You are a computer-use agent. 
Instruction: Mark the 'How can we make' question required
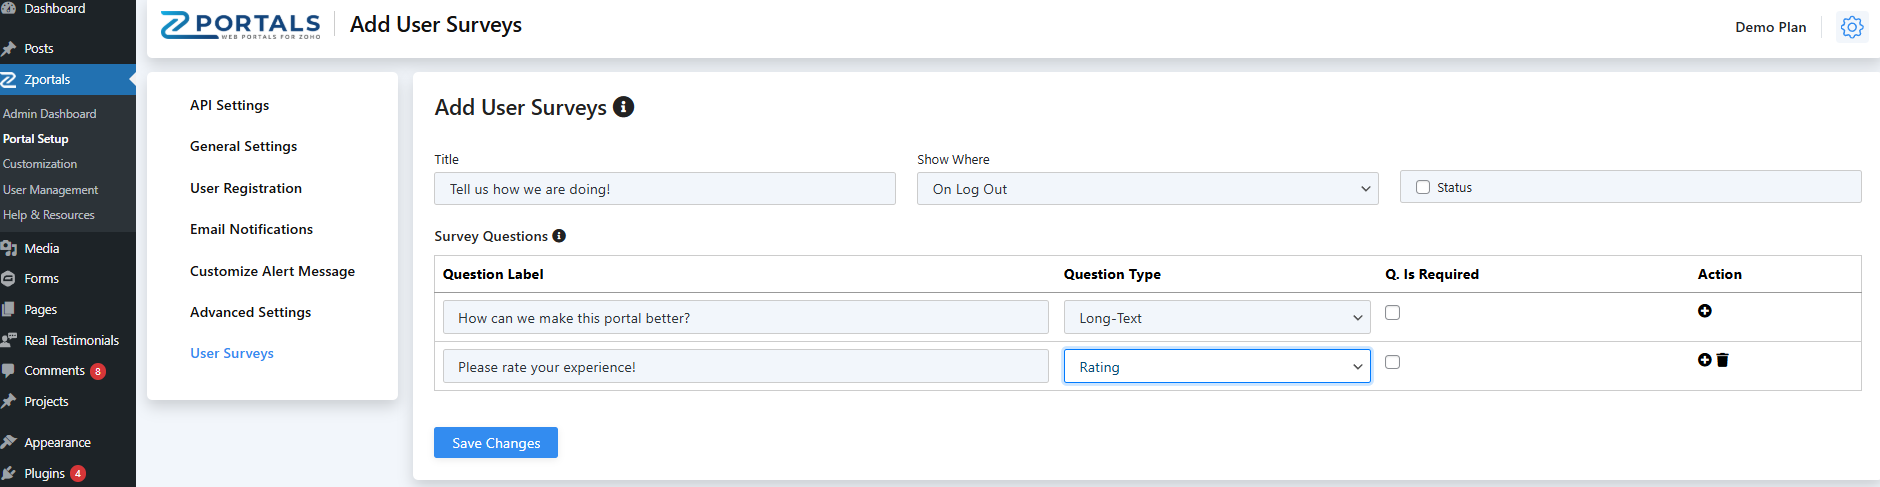click(1392, 313)
